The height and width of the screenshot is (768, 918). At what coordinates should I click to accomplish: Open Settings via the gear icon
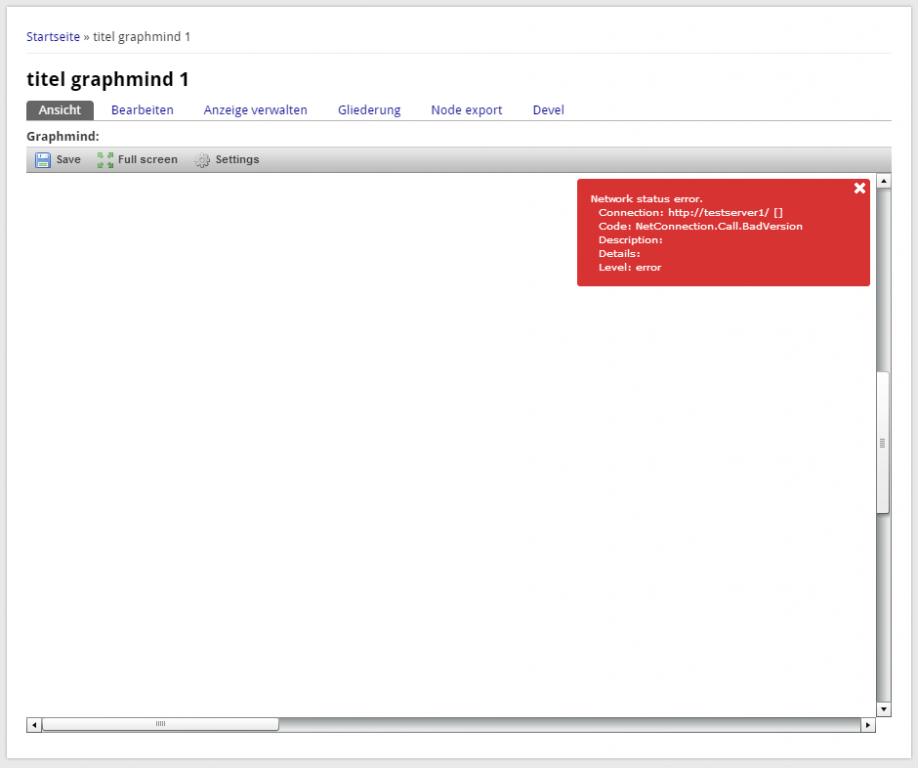point(202,160)
